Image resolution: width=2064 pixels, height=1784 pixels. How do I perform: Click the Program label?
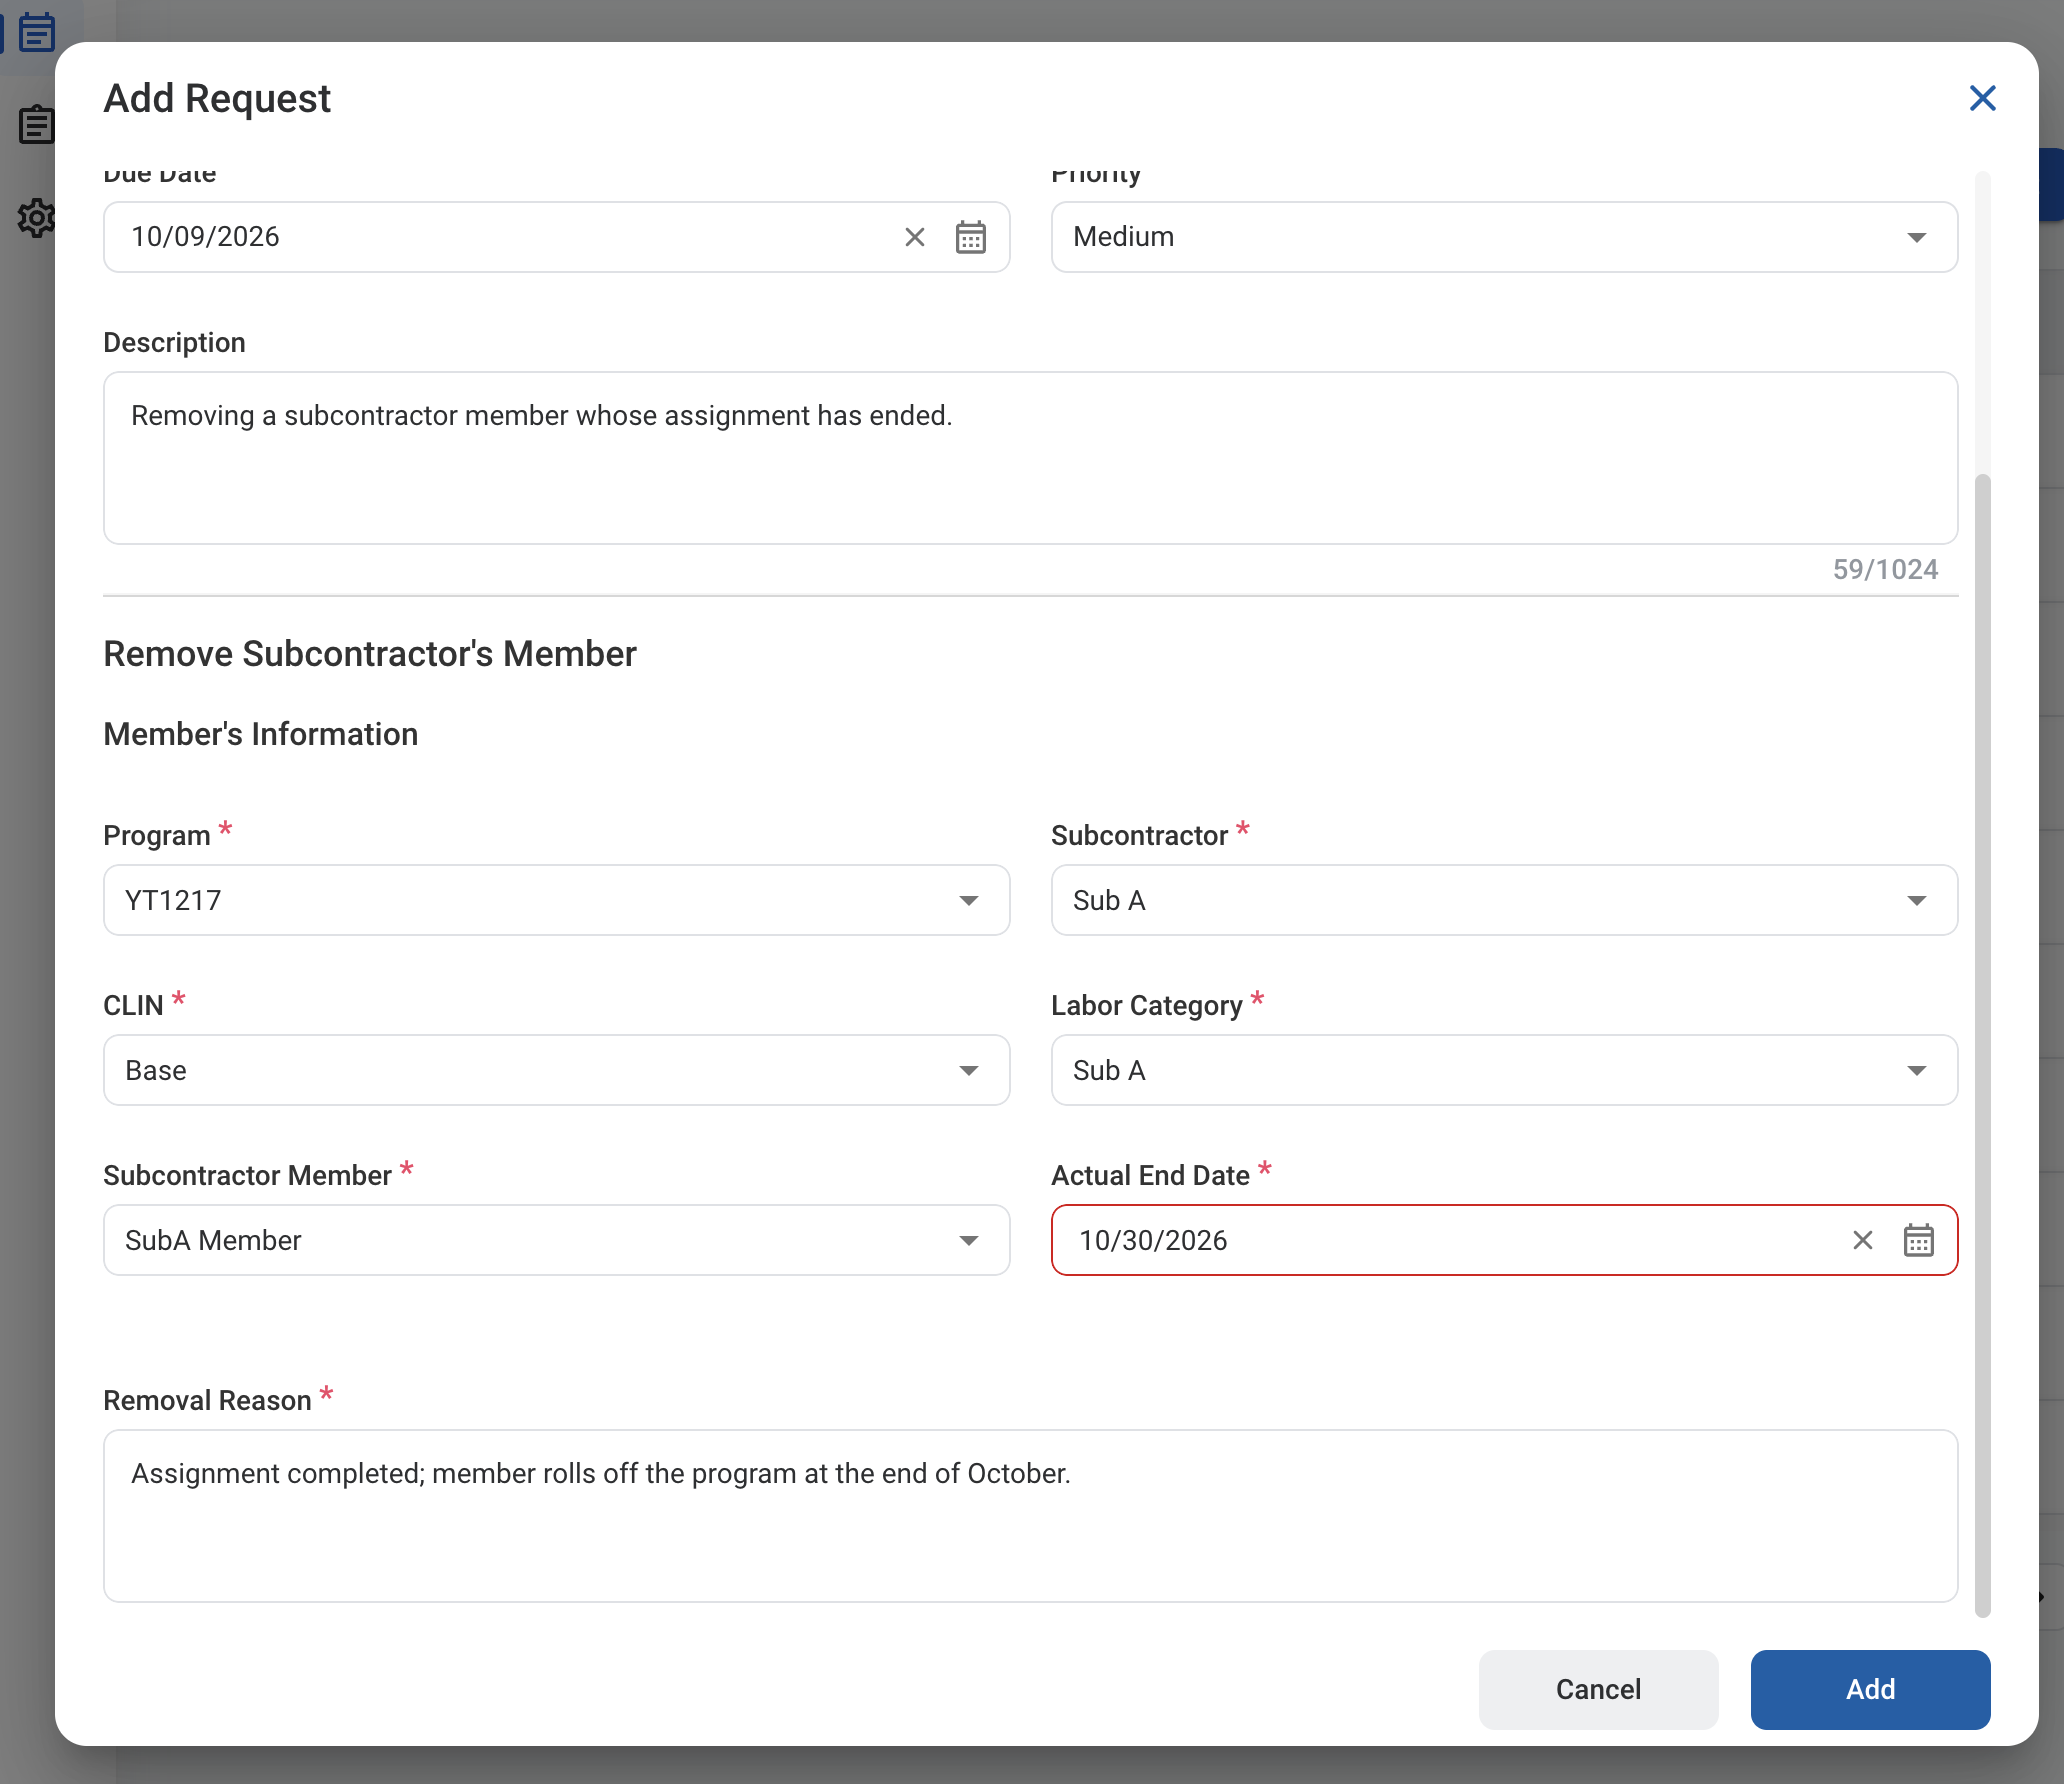[156, 835]
